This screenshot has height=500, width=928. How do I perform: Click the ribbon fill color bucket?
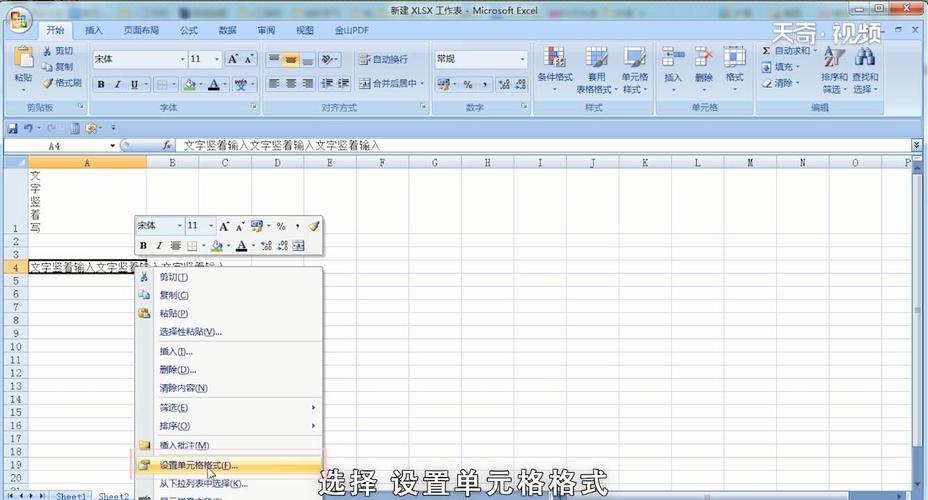coord(189,85)
